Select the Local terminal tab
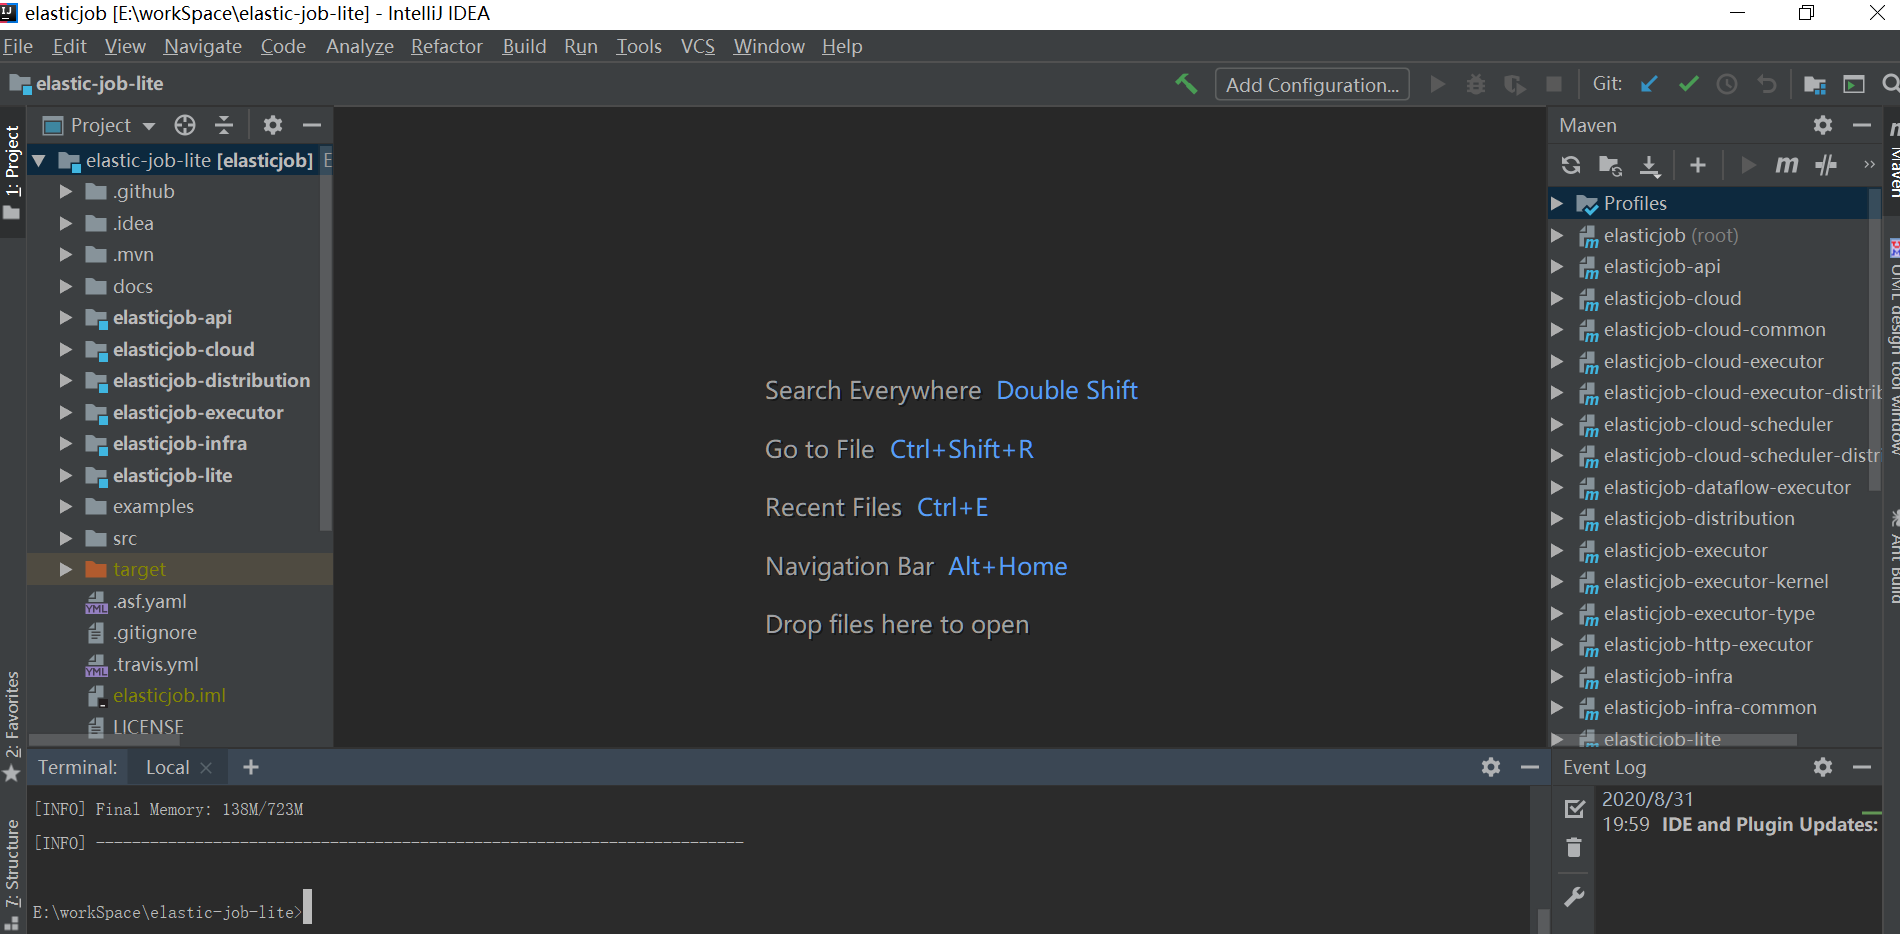Image resolution: width=1900 pixels, height=934 pixels. 167,767
